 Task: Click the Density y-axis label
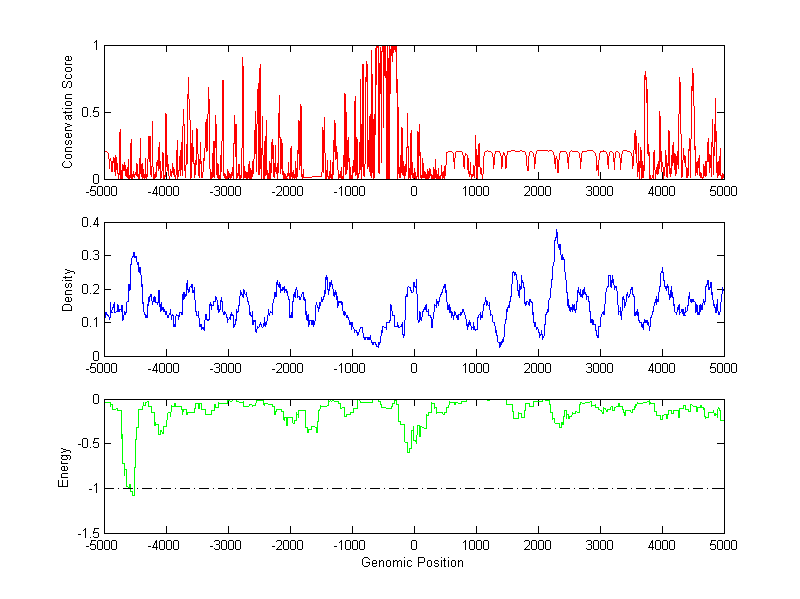point(68,289)
